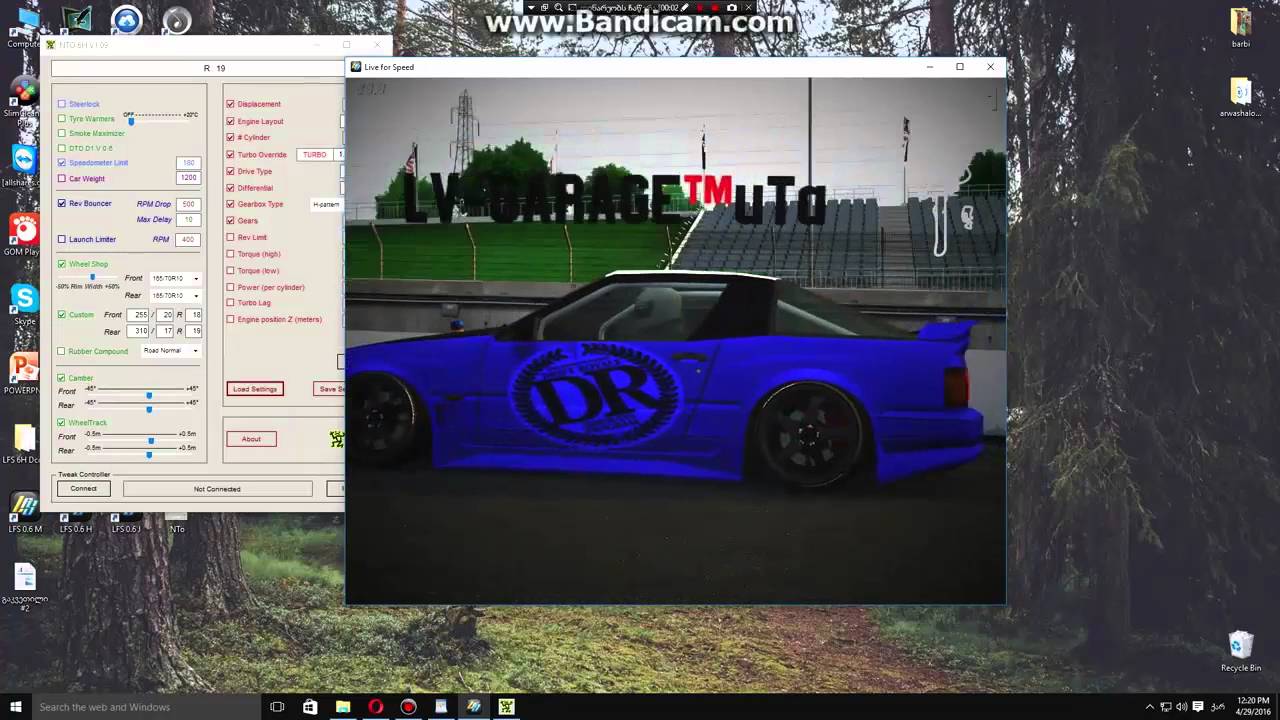Click the About button

[251, 439]
